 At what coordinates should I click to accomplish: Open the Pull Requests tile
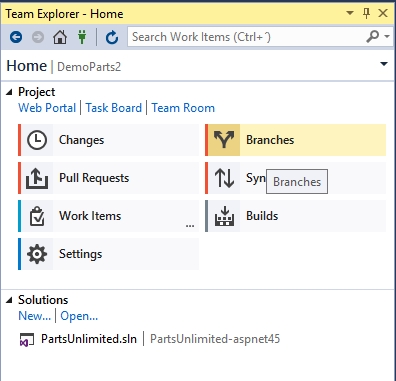click(109, 178)
